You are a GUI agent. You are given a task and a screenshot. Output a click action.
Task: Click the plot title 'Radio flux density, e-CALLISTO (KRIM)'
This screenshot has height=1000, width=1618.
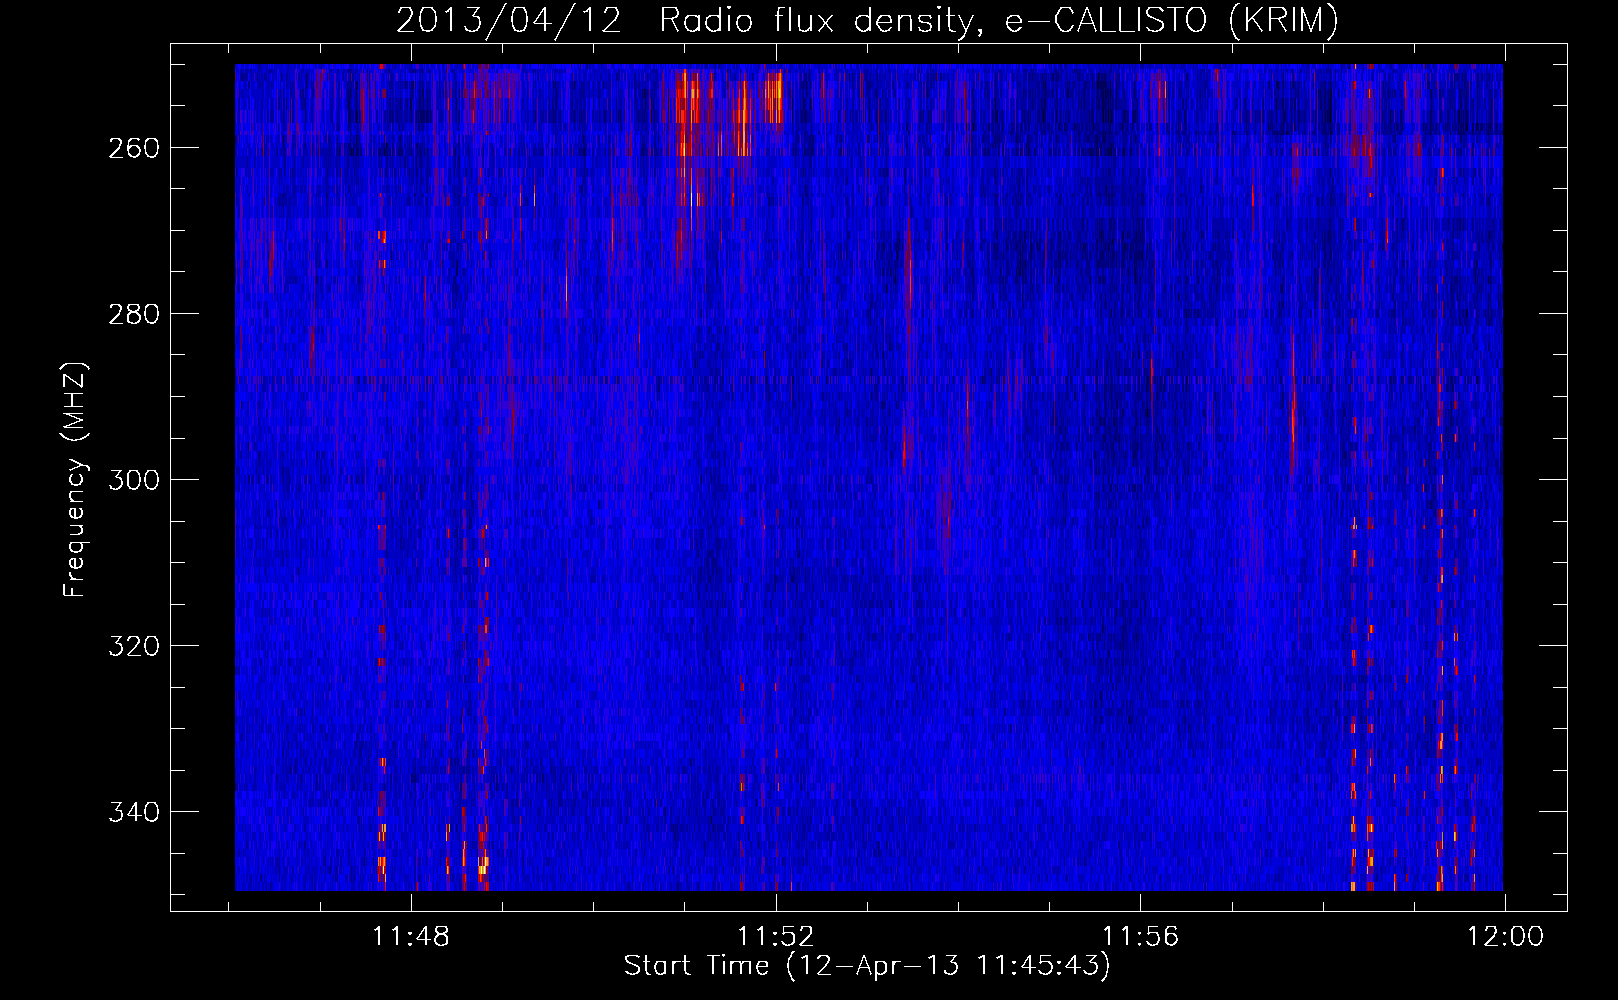click(998, 20)
